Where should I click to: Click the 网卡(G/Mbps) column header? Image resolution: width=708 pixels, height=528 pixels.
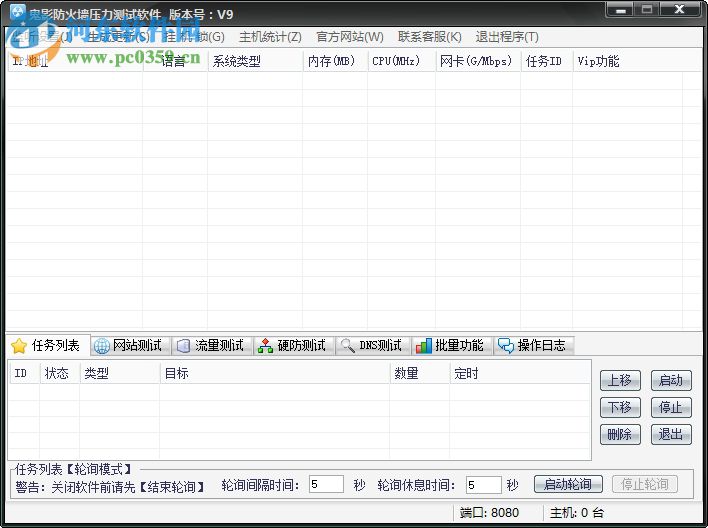pyautogui.click(x=478, y=61)
